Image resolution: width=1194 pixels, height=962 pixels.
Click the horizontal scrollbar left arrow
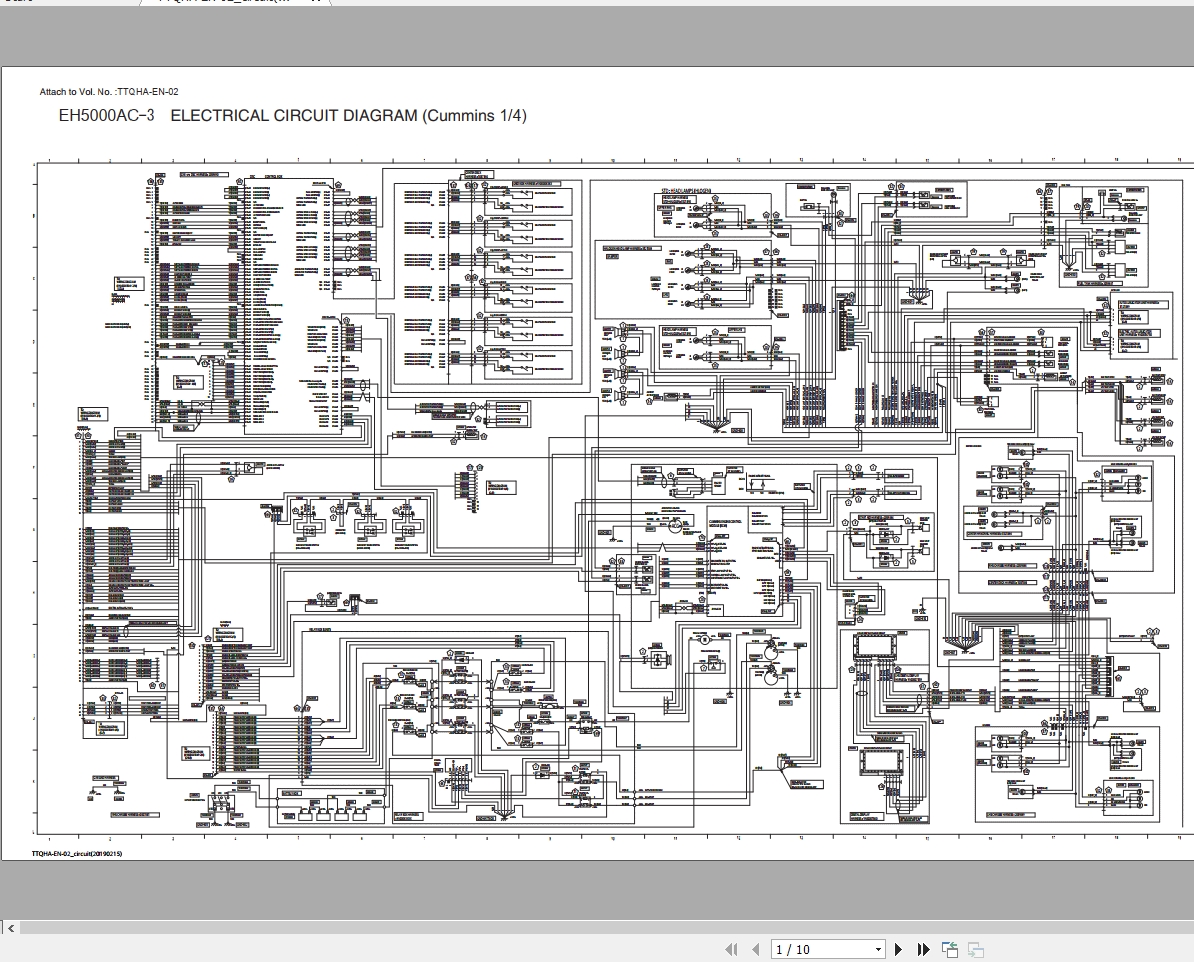[11, 928]
